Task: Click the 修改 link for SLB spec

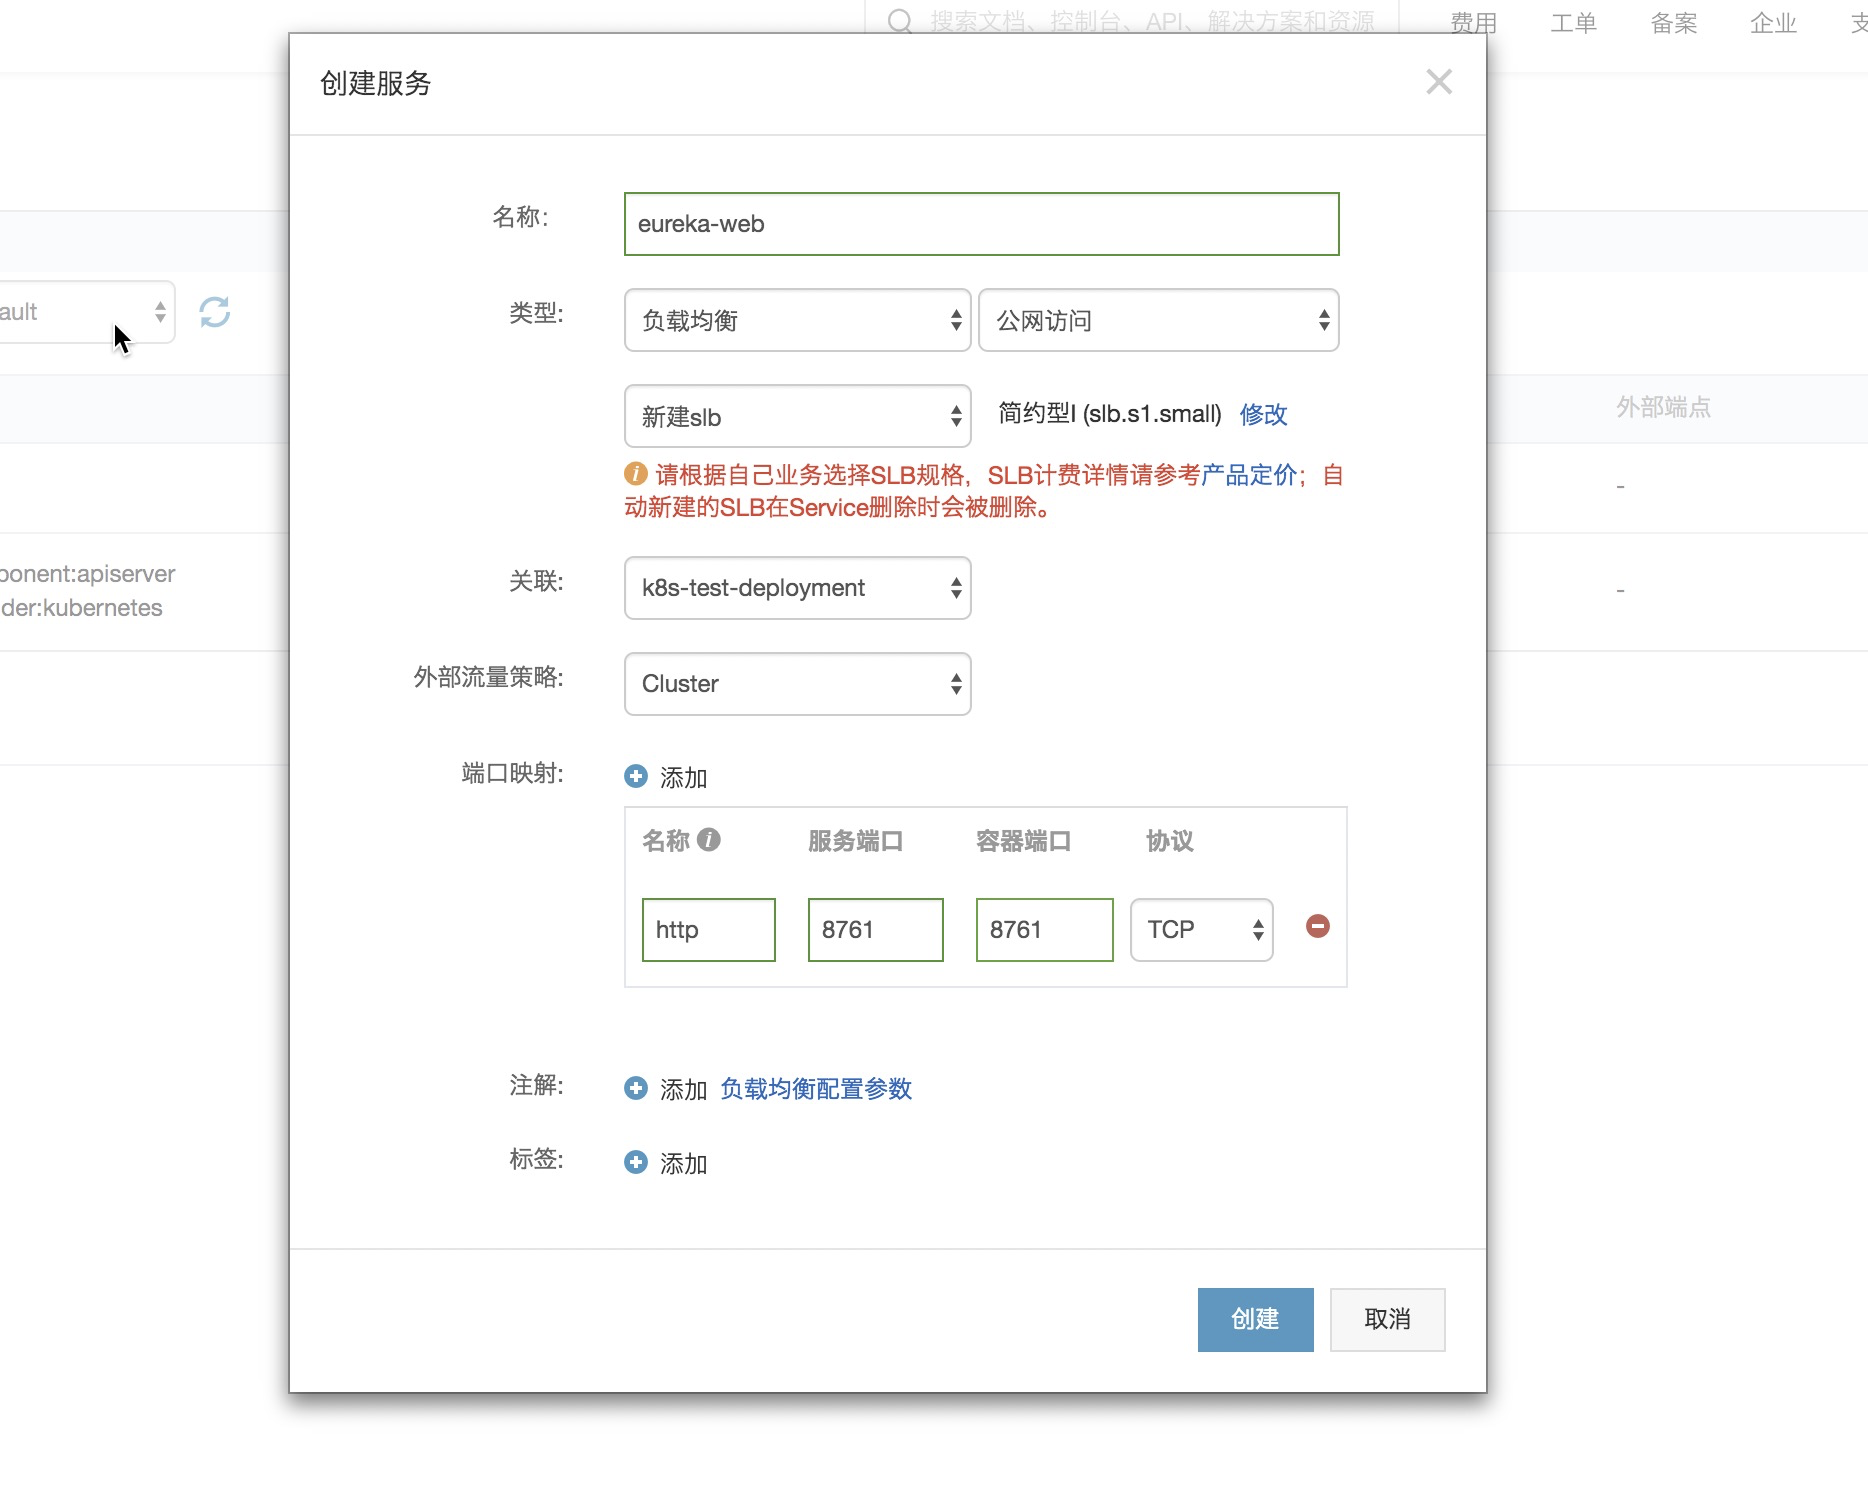Action: point(1264,414)
